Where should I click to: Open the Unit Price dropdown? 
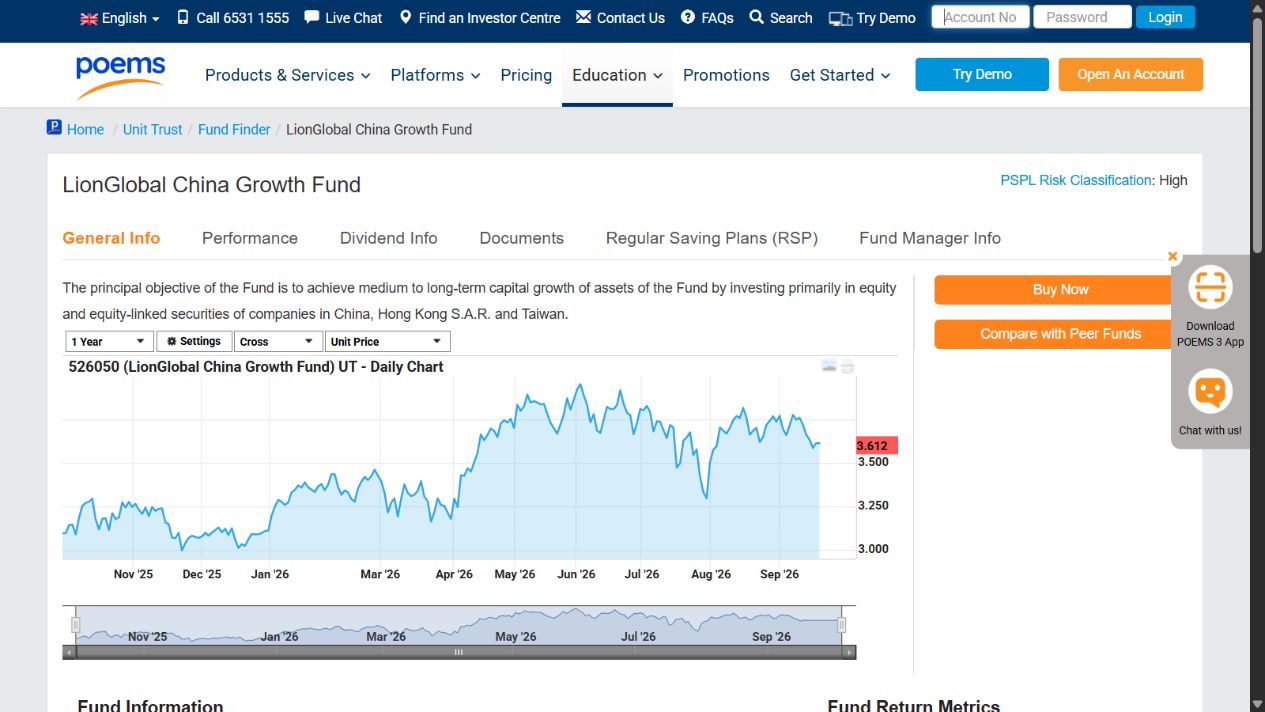pyautogui.click(x=388, y=341)
